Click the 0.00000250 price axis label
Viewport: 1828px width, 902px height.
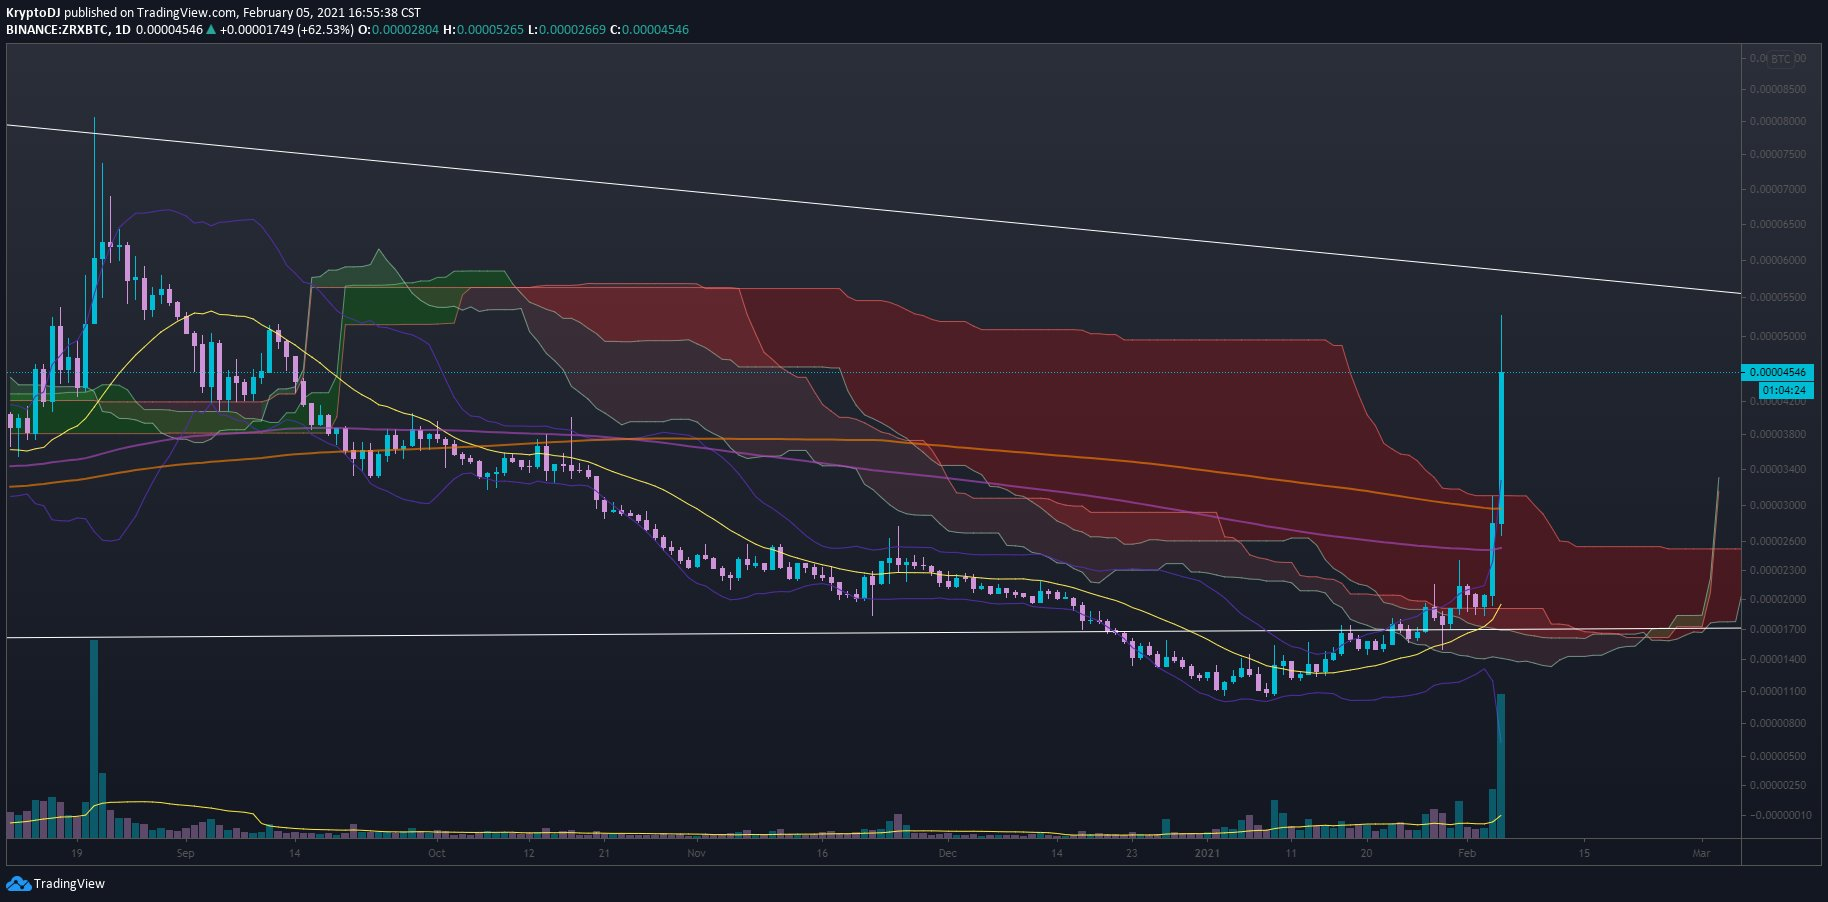pyautogui.click(x=1778, y=785)
